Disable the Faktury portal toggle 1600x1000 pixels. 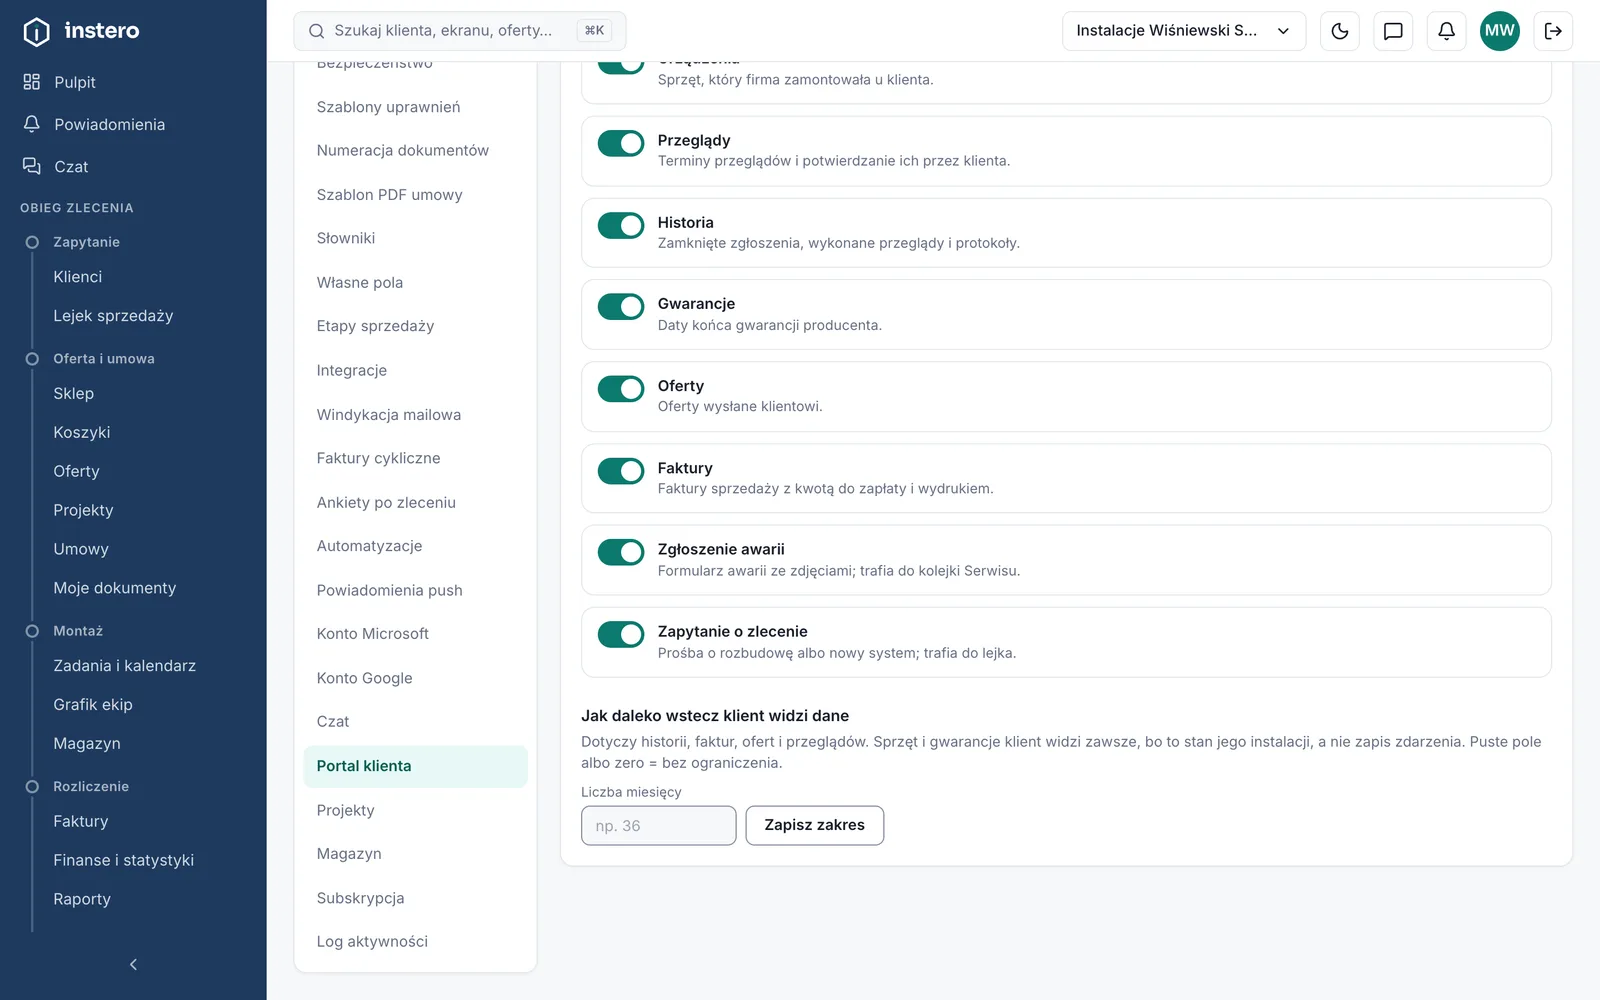(621, 471)
